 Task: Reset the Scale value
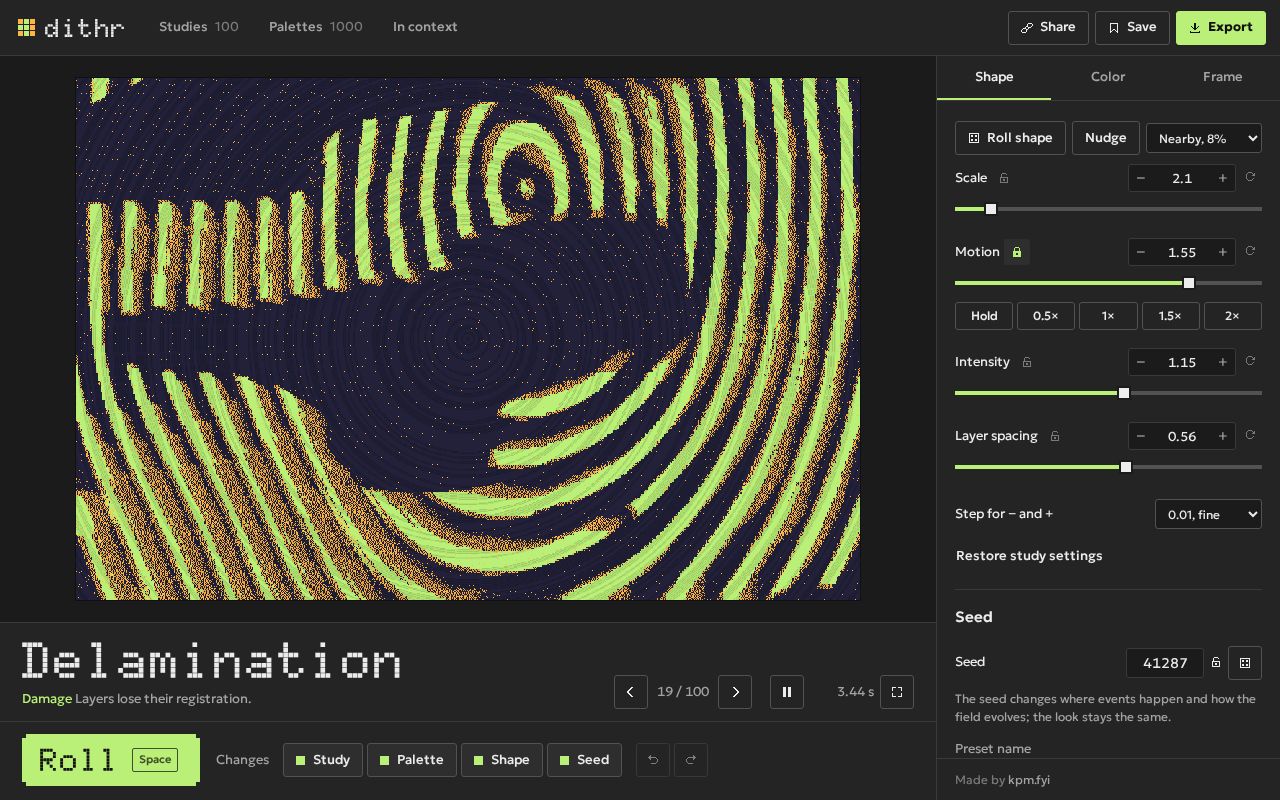click(x=1250, y=177)
